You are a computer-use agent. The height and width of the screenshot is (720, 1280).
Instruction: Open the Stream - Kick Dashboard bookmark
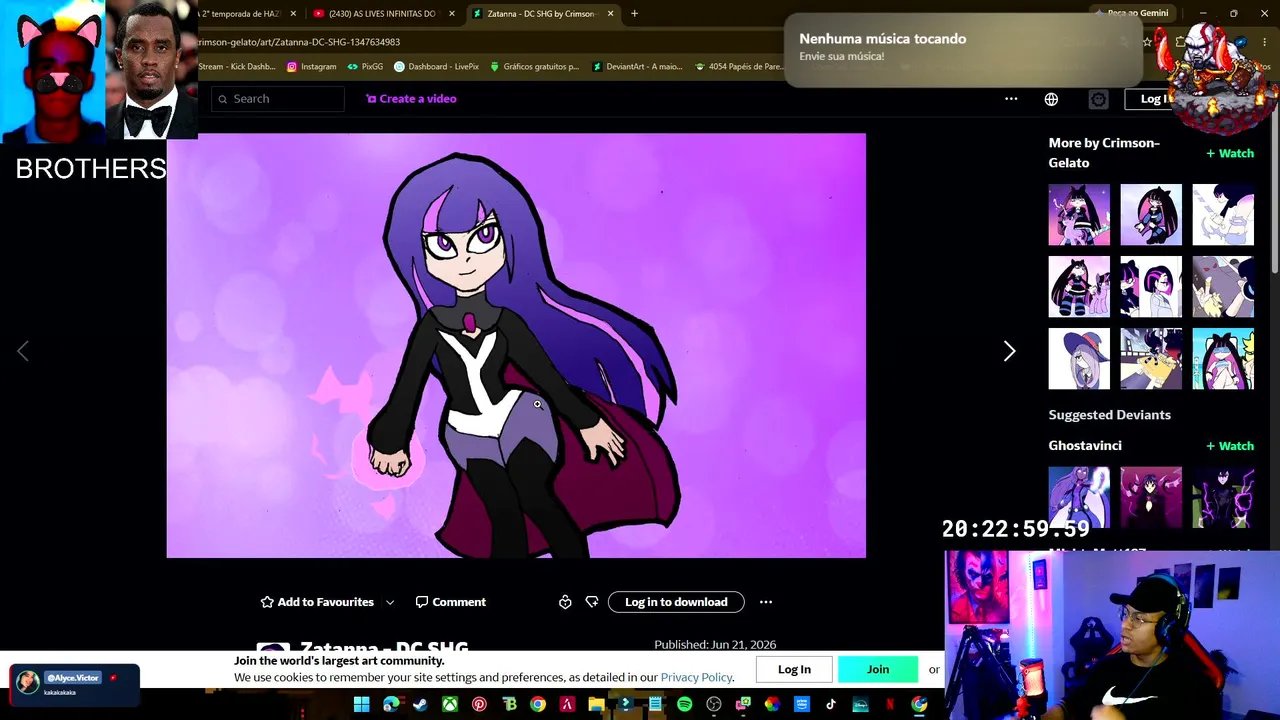coord(236,67)
